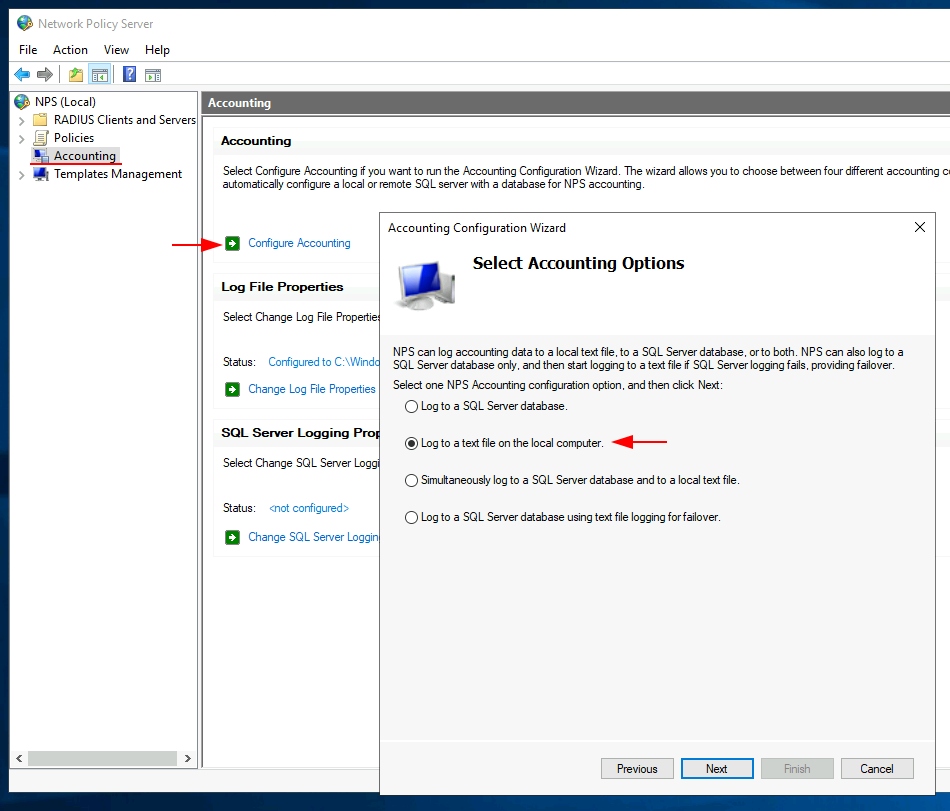Toggle the Show/Hide Console Tree icon

(x=100, y=74)
